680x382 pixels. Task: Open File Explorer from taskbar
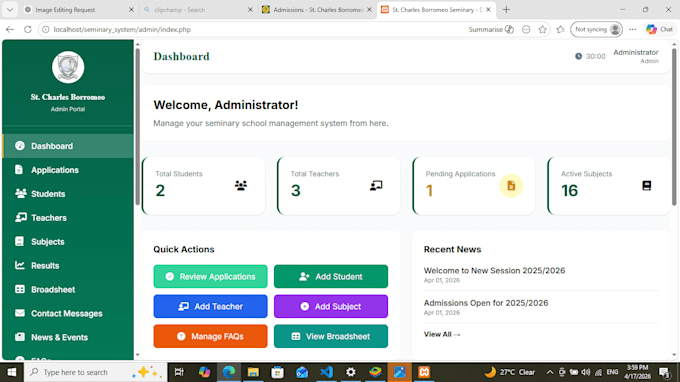pyautogui.click(x=253, y=372)
